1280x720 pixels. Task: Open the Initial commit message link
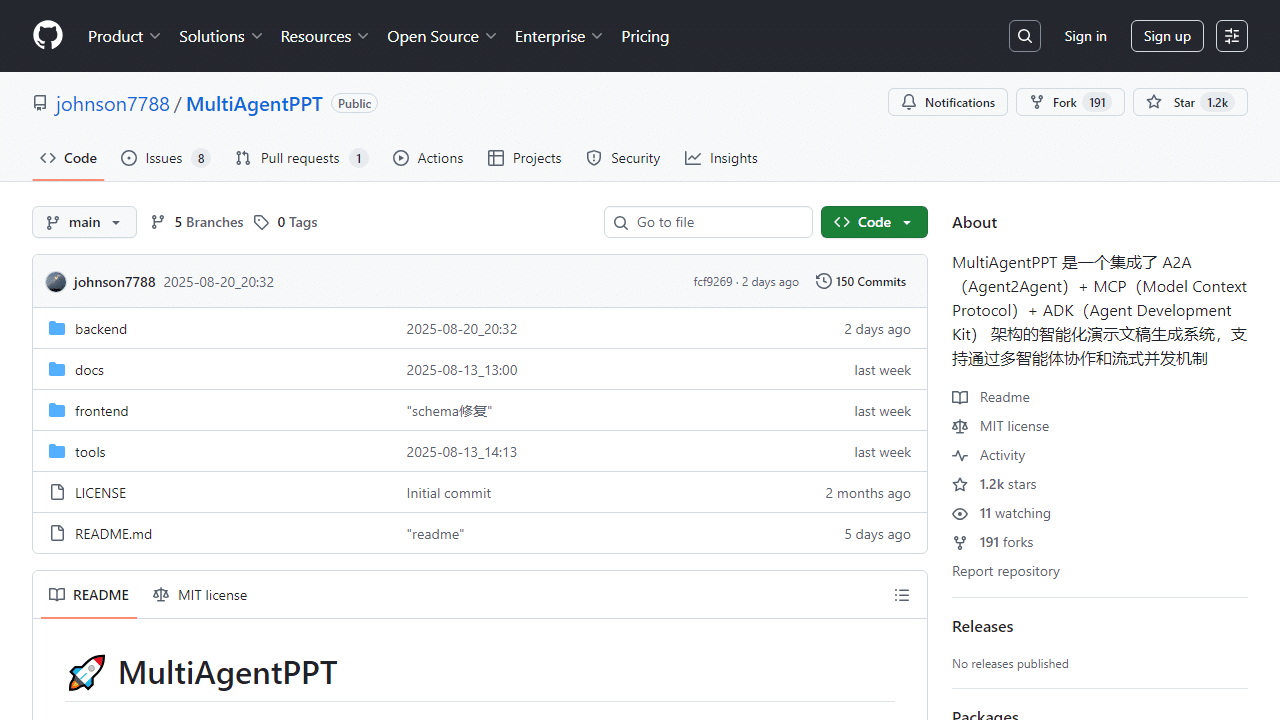pos(449,493)
